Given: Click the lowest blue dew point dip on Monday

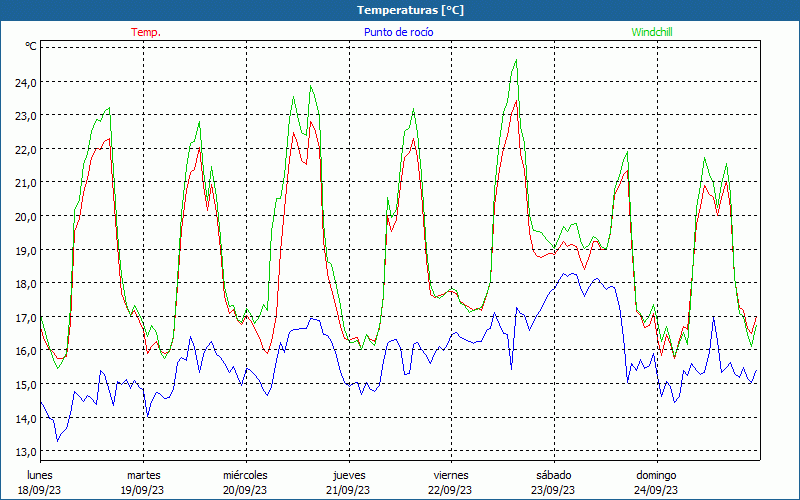Looking at the screenshot, I should [58, 441].
